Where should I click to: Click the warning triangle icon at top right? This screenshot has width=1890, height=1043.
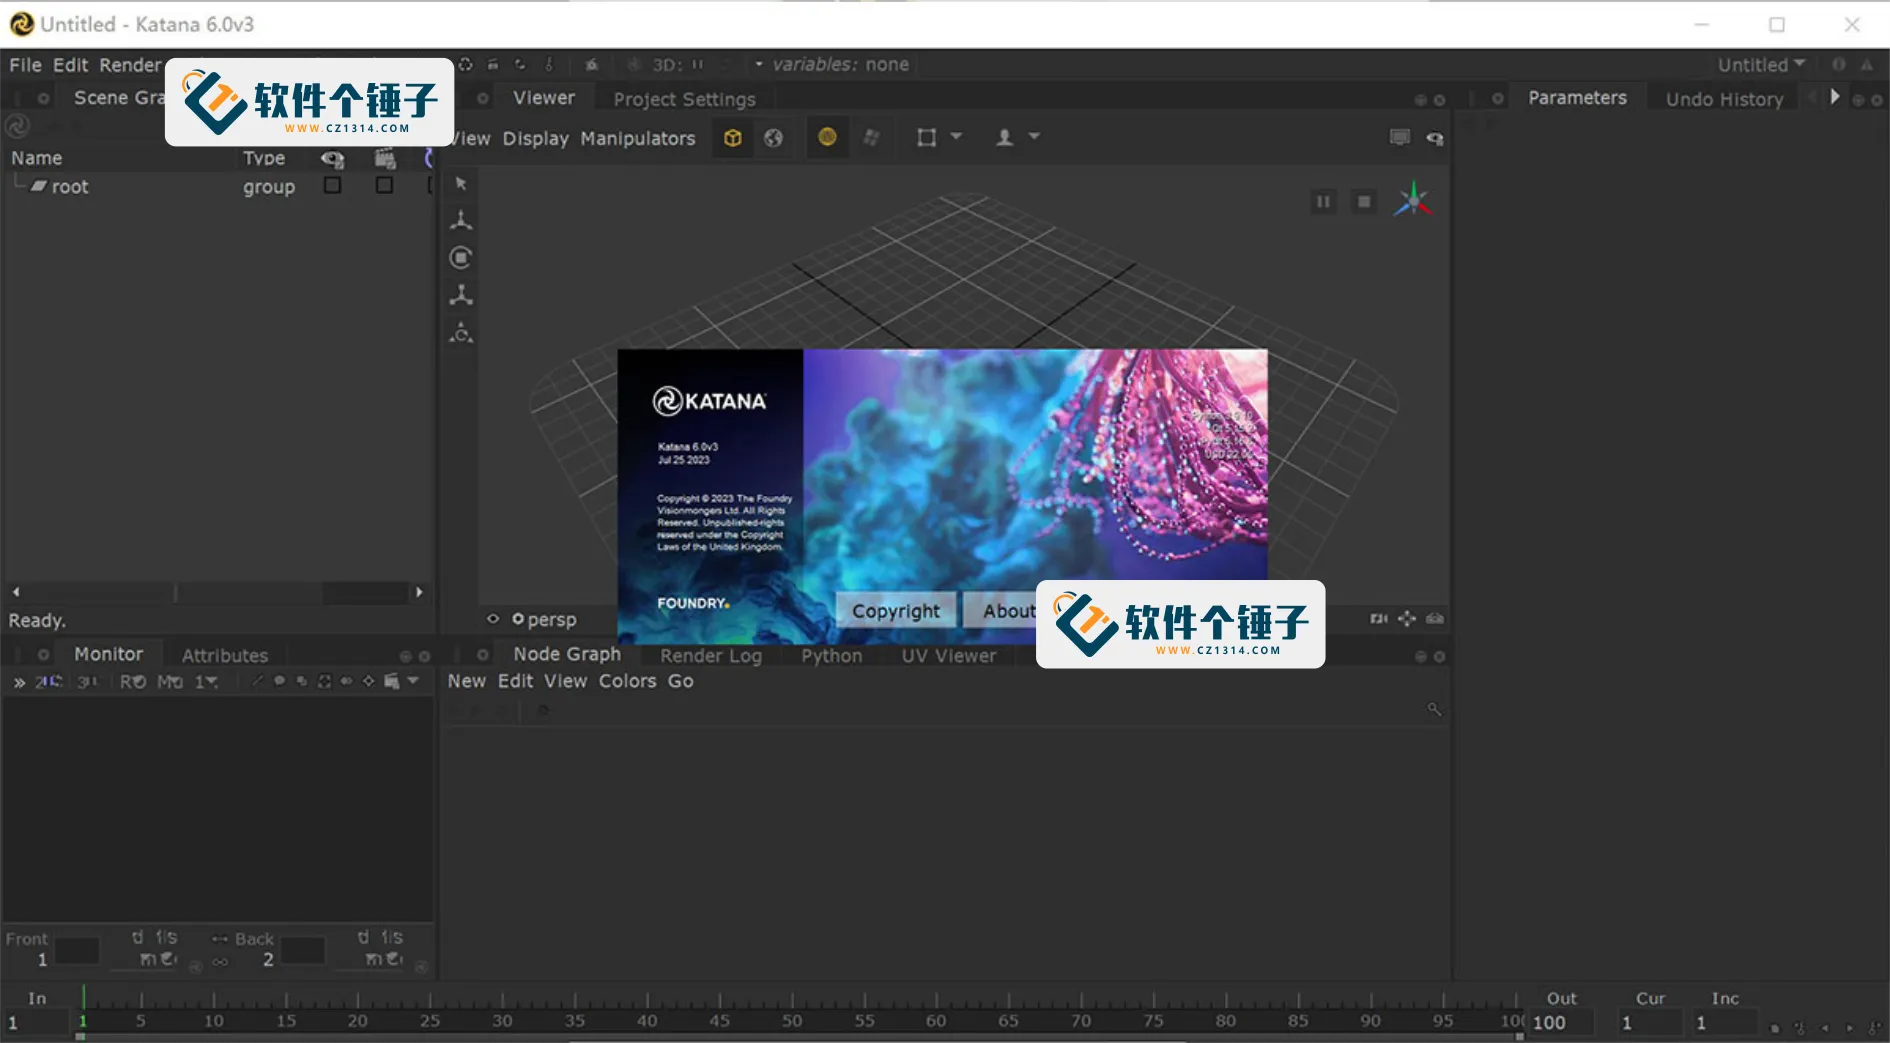[x=1867, y=64]
